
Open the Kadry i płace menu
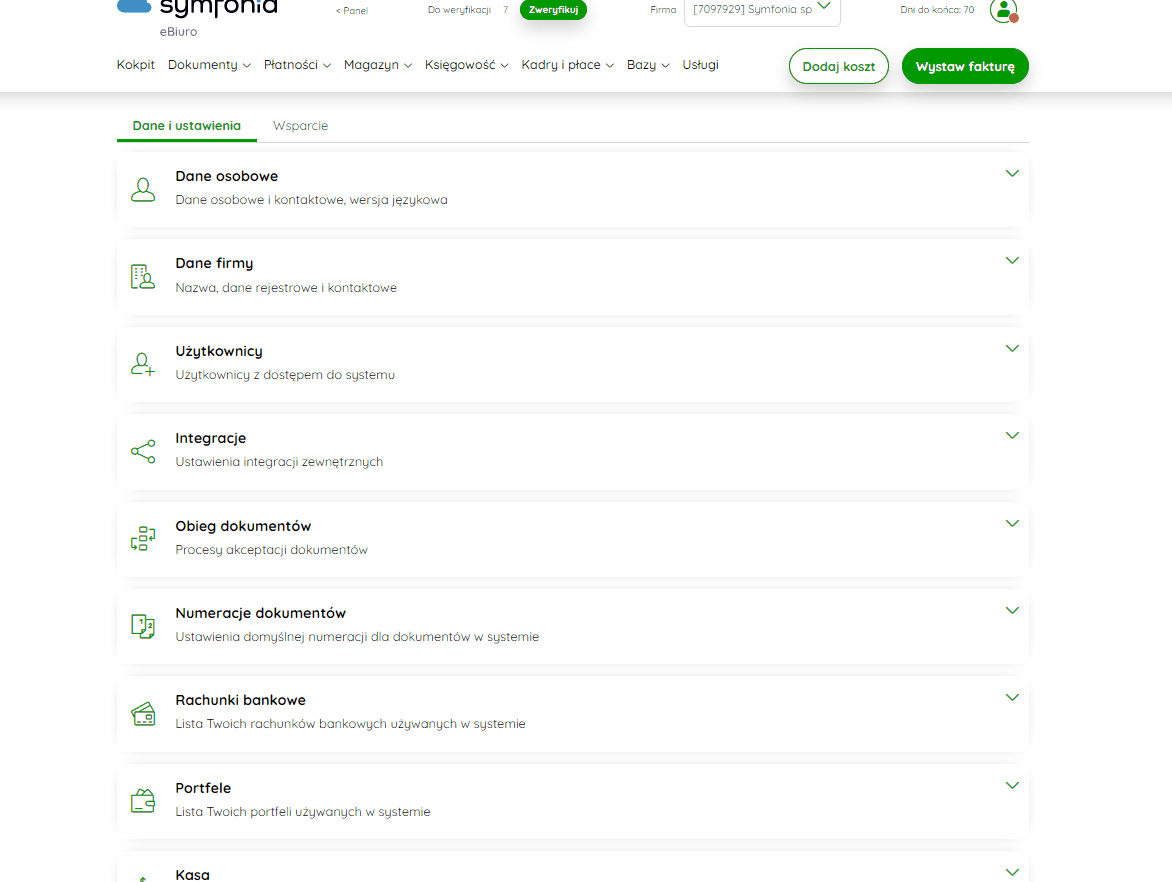point(567,65)
